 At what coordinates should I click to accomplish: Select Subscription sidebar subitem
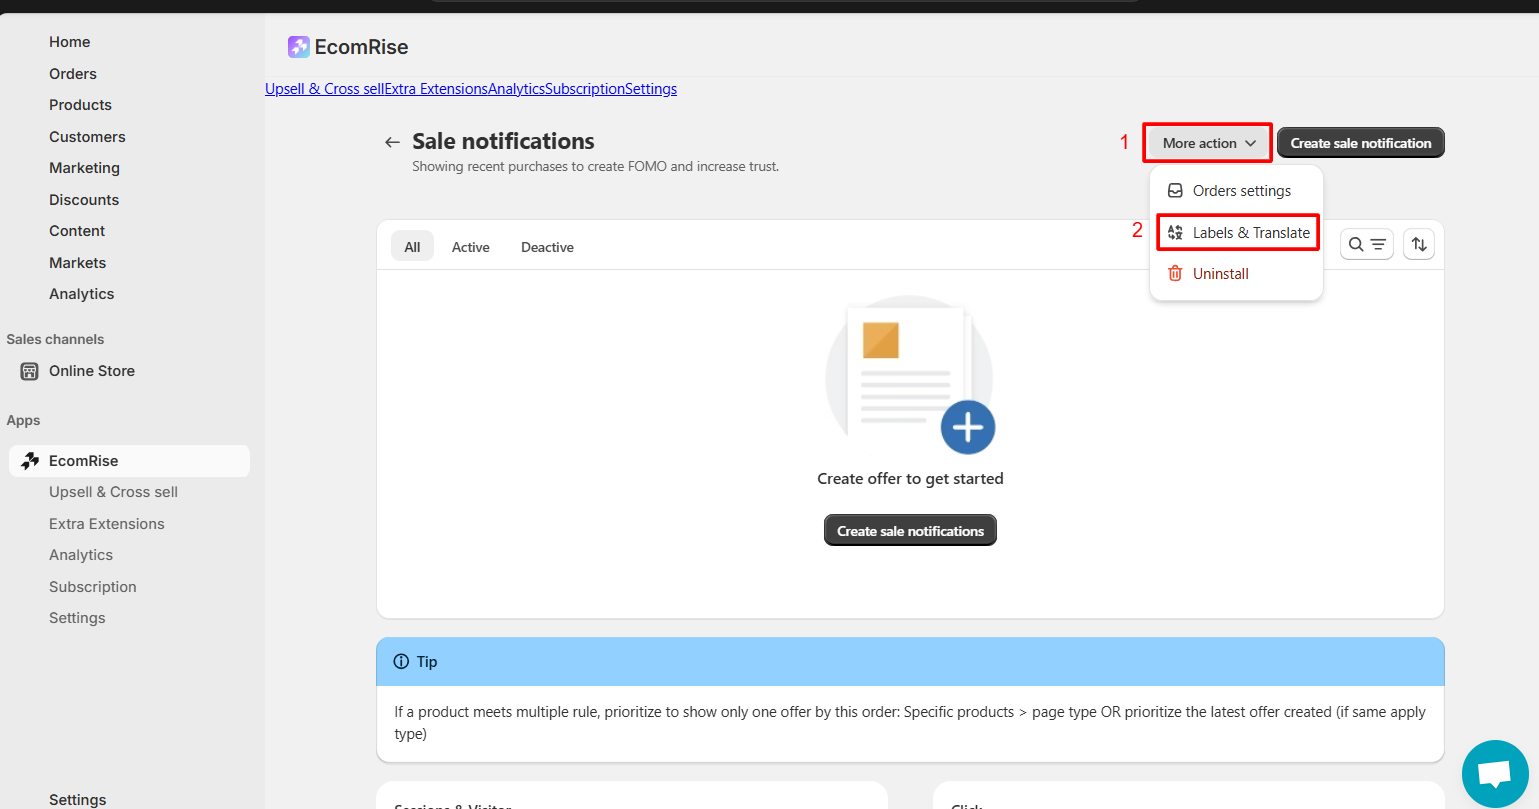point(92,587)
